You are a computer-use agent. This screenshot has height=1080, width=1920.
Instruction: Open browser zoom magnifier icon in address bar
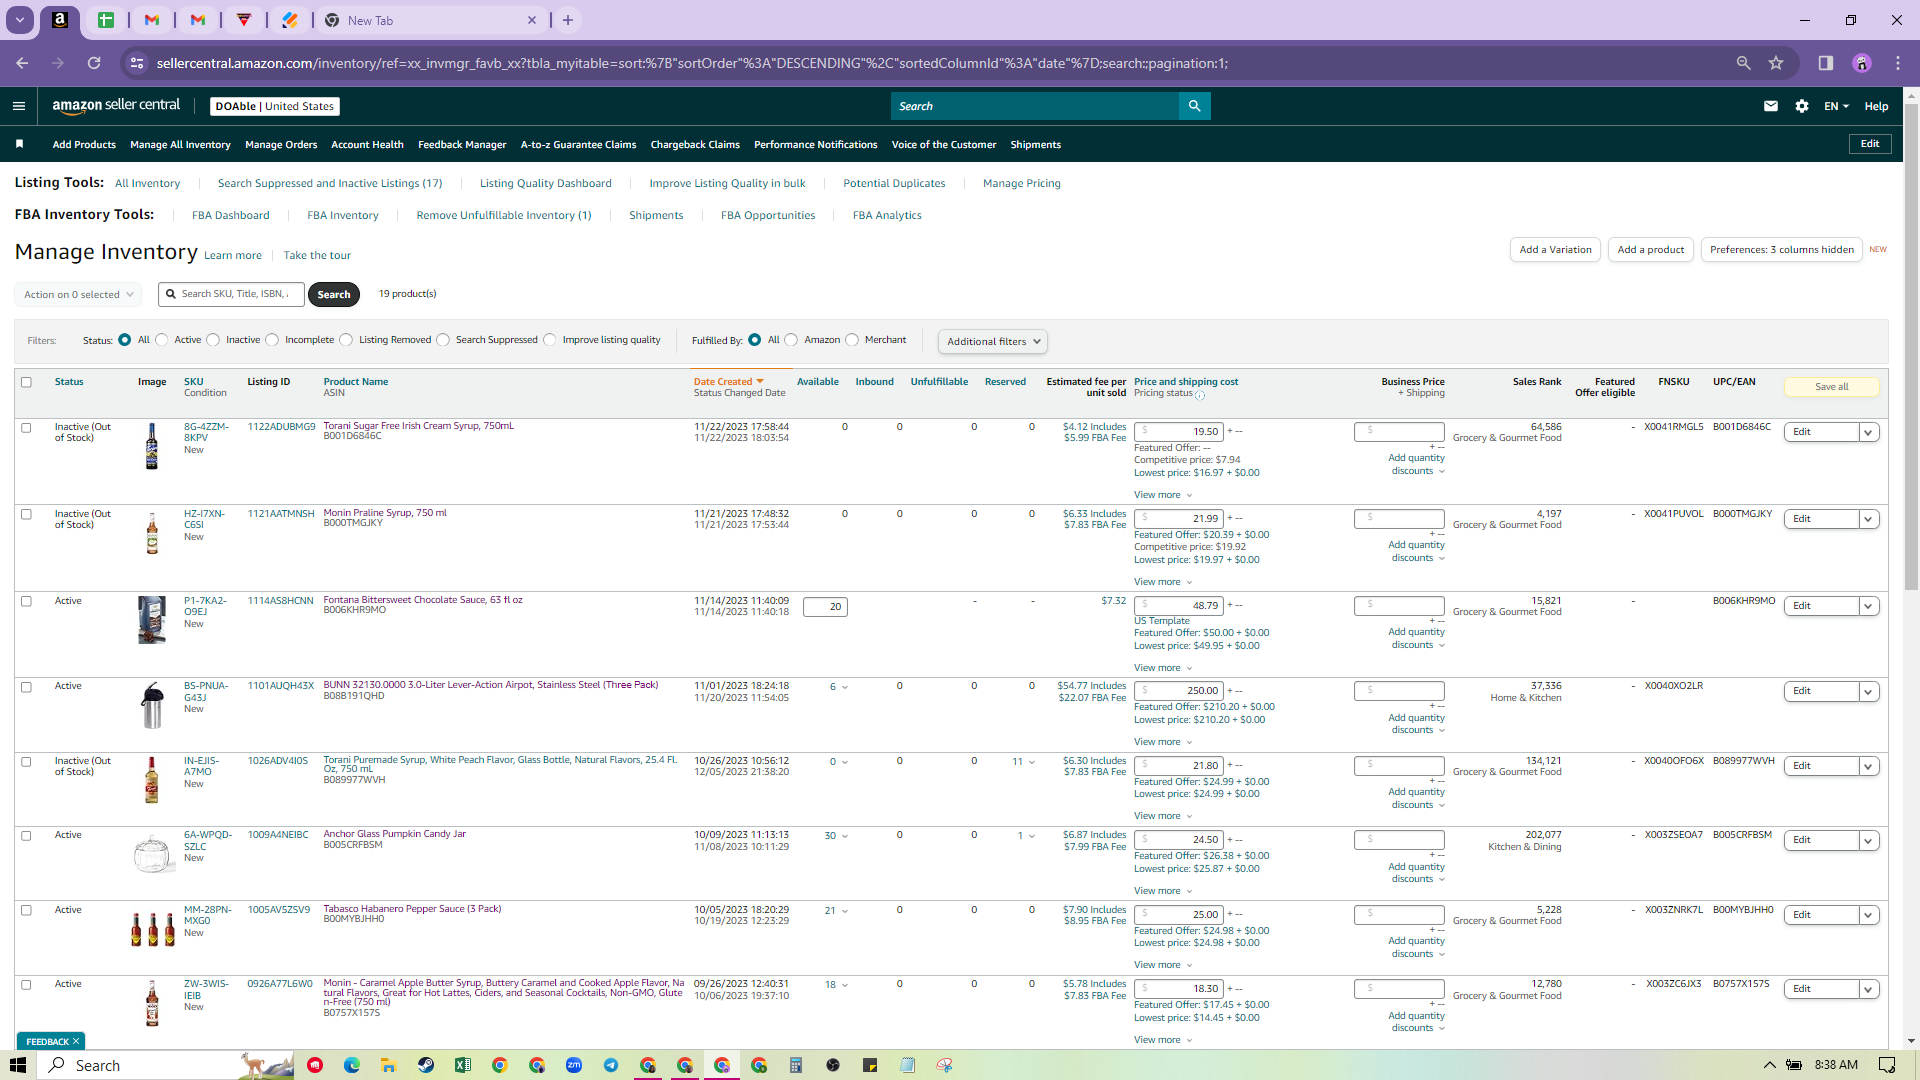click(1744, 63)
